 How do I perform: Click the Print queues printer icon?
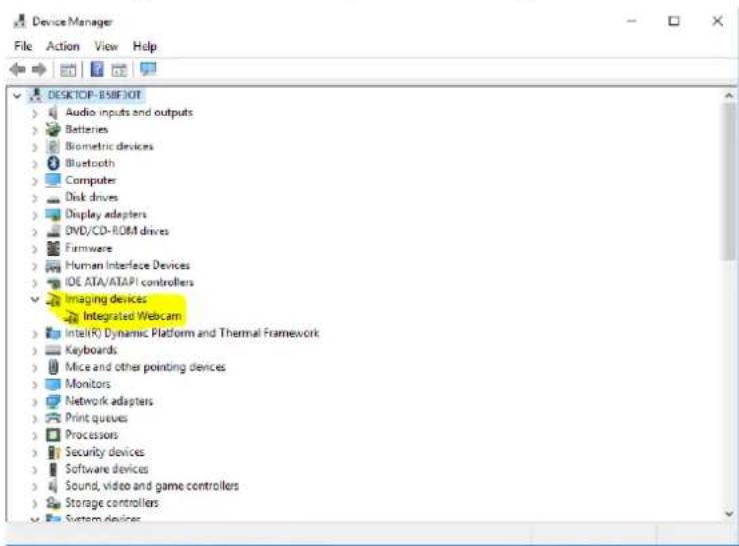53,418
